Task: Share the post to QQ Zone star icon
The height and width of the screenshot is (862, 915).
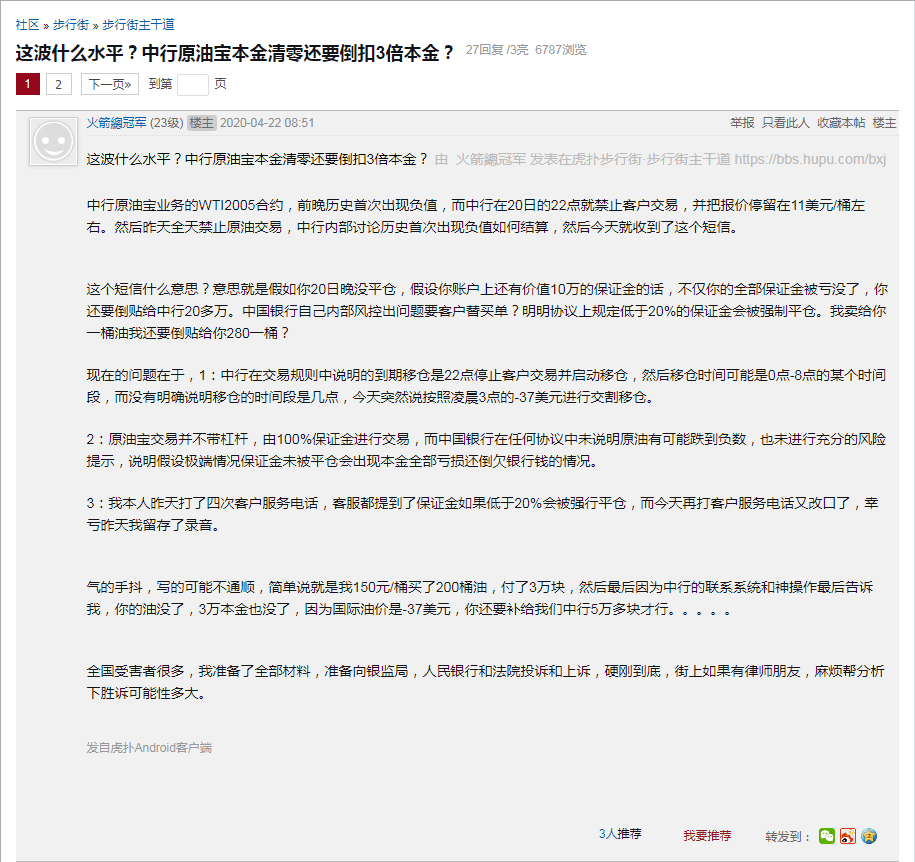Action: pyautogui.click(x=869, y=836)
